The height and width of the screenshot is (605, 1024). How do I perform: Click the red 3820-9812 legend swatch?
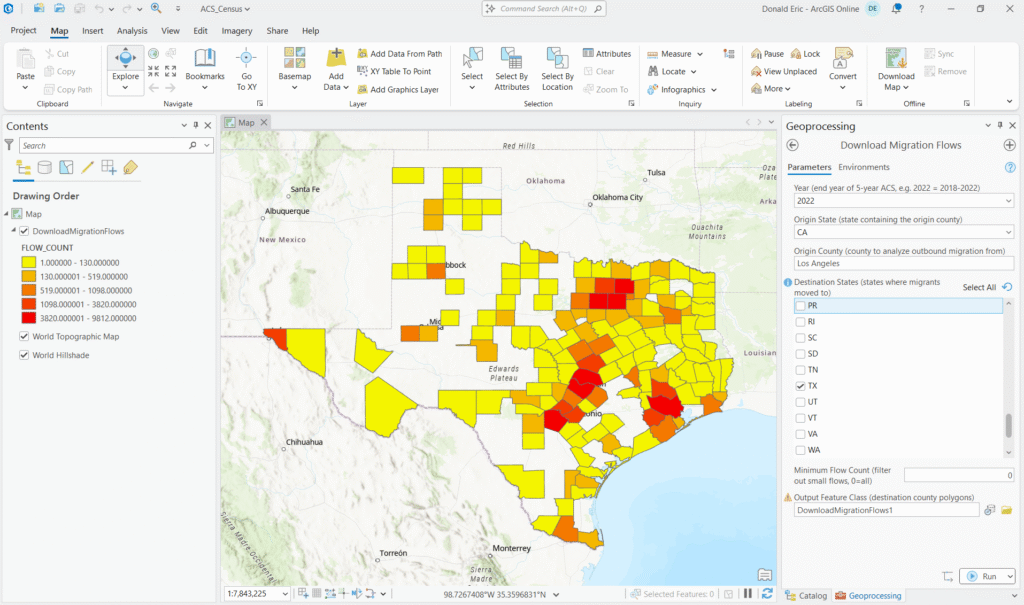28,318
